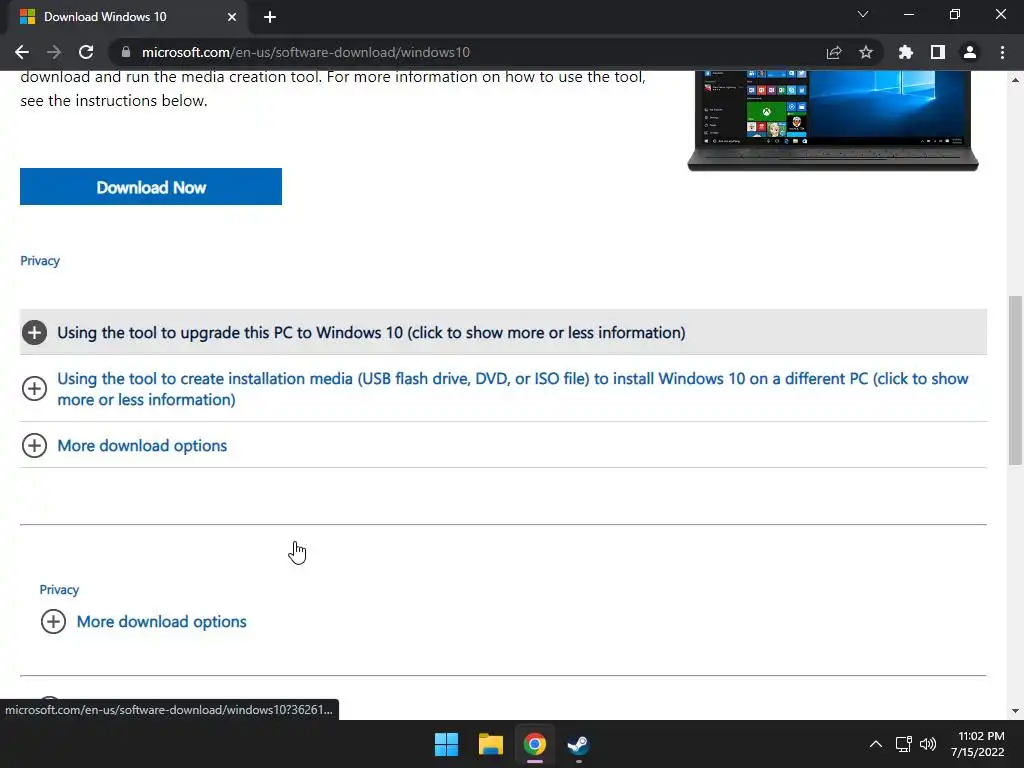Open the Chrome profile menu
The height and width of the screenshot is (768, 1024).
pyautogui.click(x=970, y=52)
